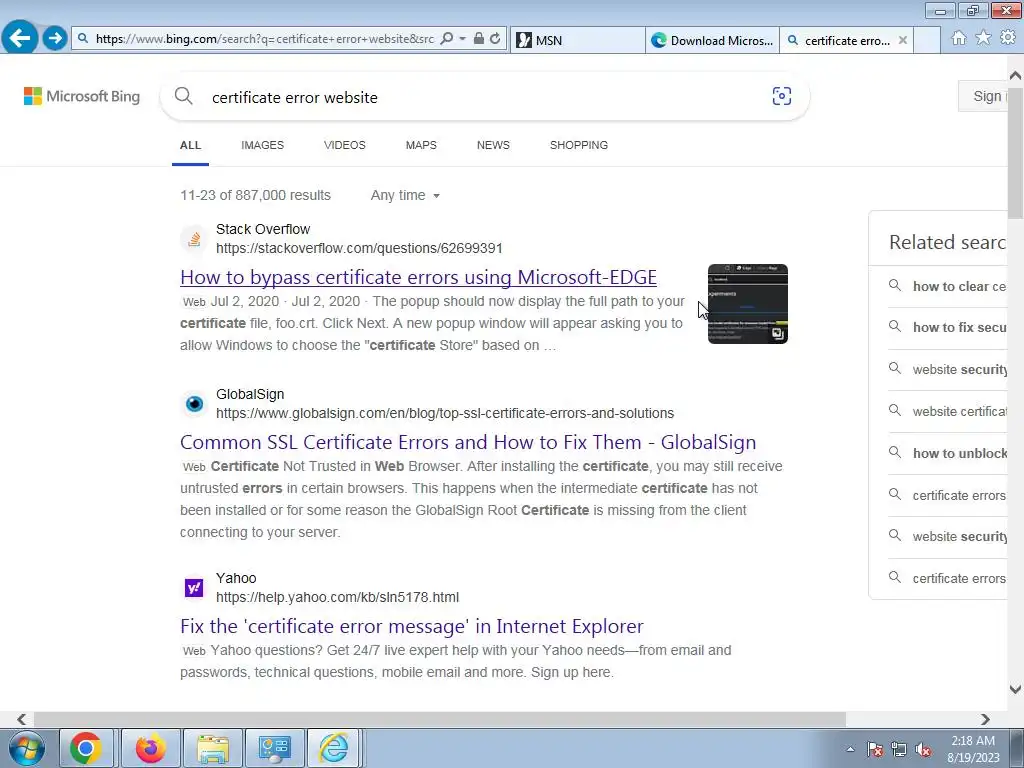Open Common SSL Certificate Errors GlobalSign link
This screenshot has height=768, width=1024.
point(468,442)
